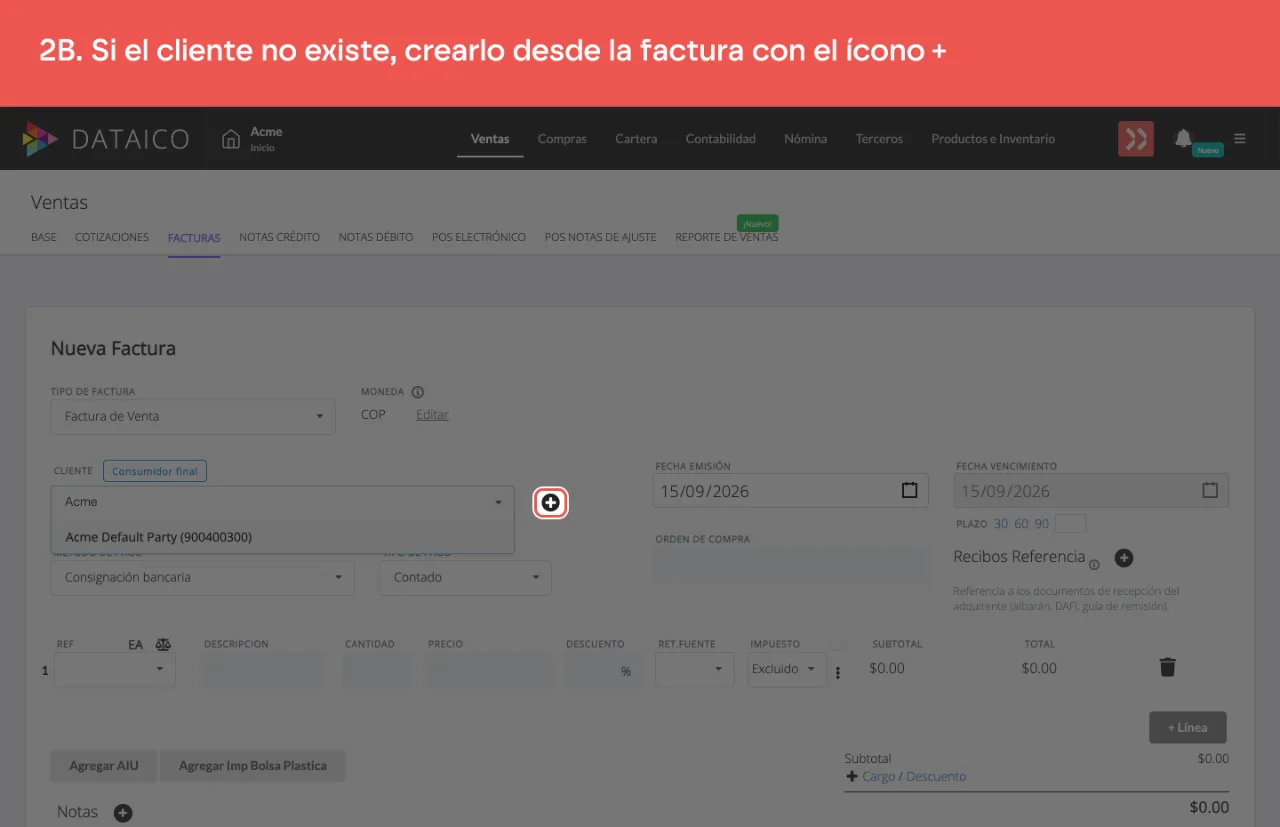Click the Editar currency link
The image size is (1280, 827).
click(432, 415)
